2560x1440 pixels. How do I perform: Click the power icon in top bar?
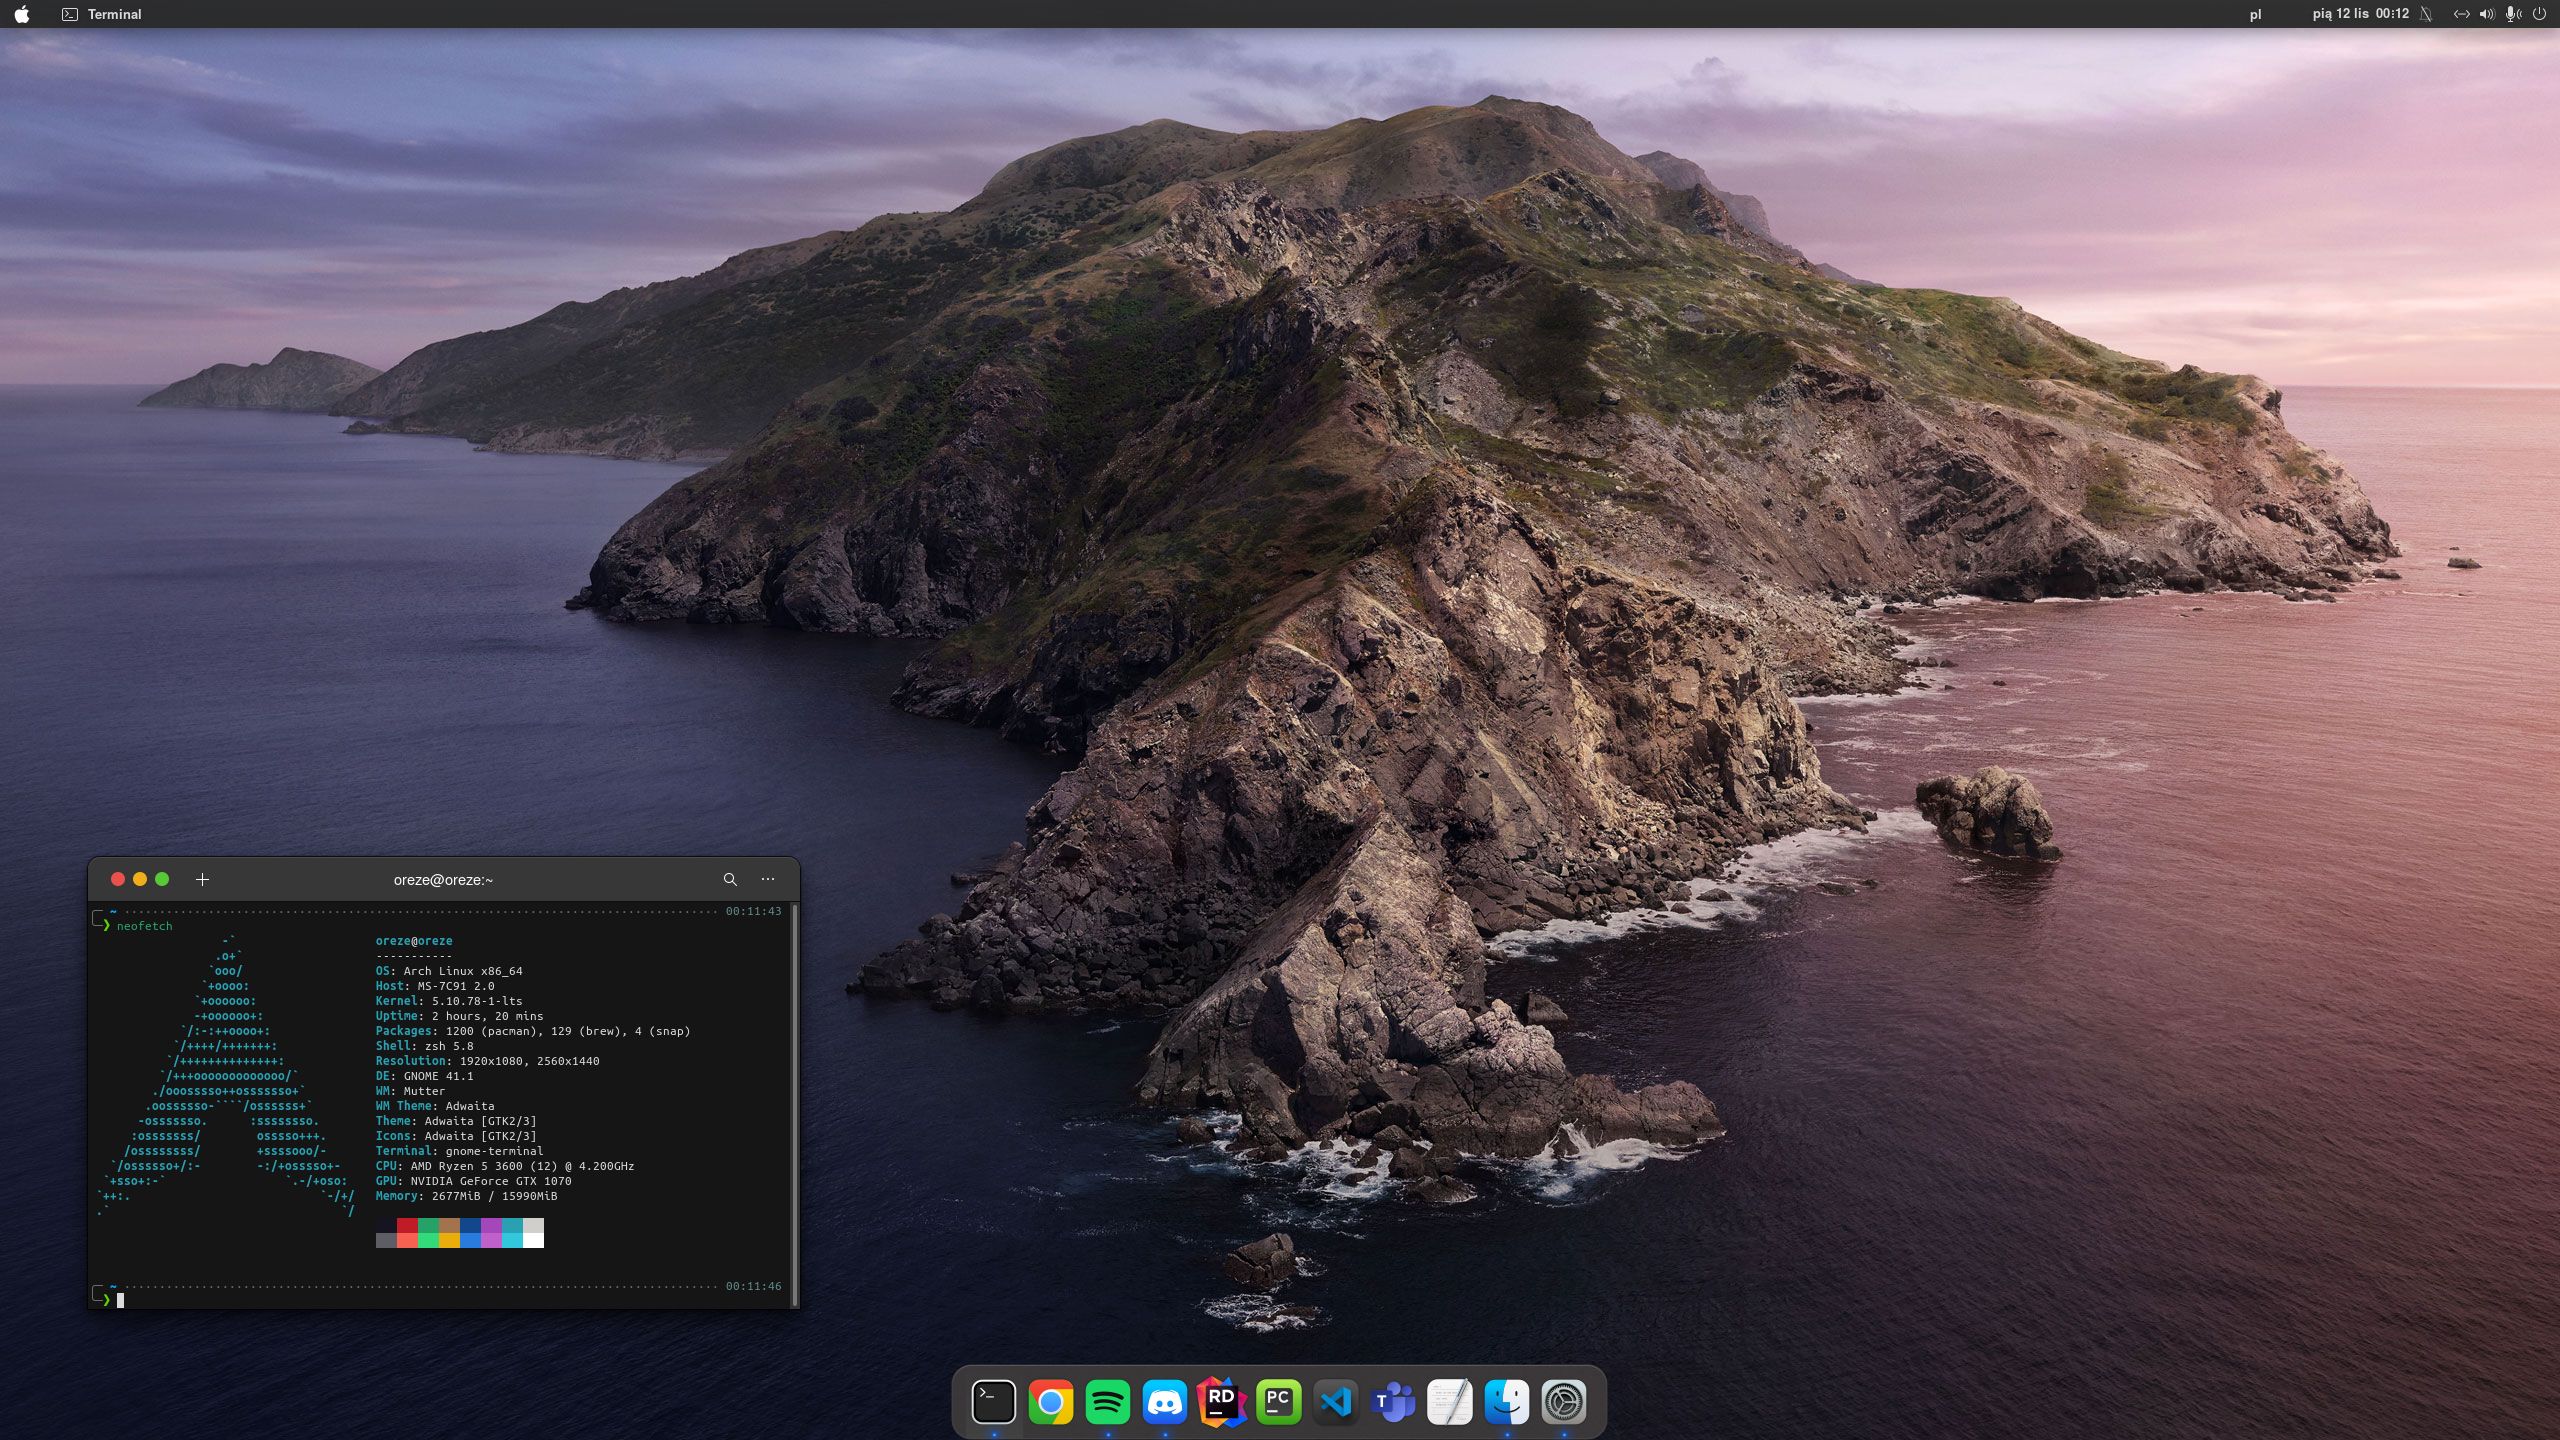click(2539, 14)
